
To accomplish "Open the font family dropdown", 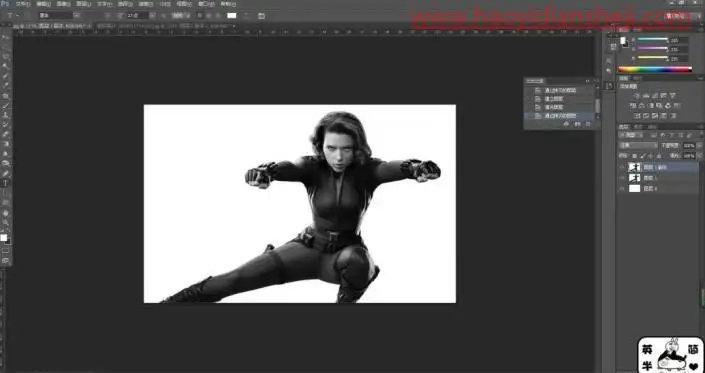I will pos(77,15).
